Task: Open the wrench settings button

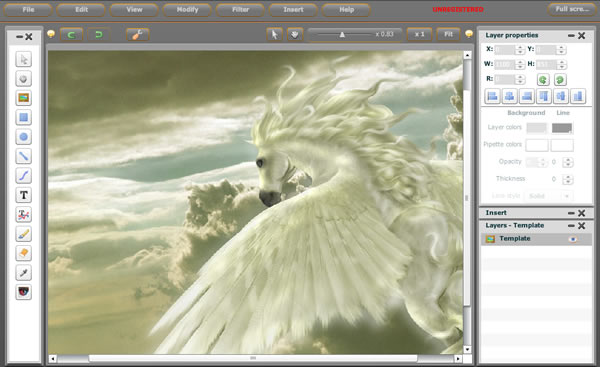Action: pos(137,35)
